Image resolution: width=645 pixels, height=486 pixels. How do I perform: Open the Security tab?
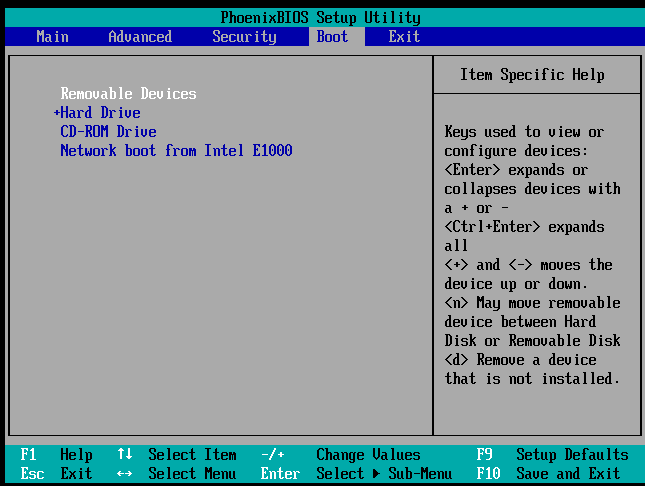point(244,37)
